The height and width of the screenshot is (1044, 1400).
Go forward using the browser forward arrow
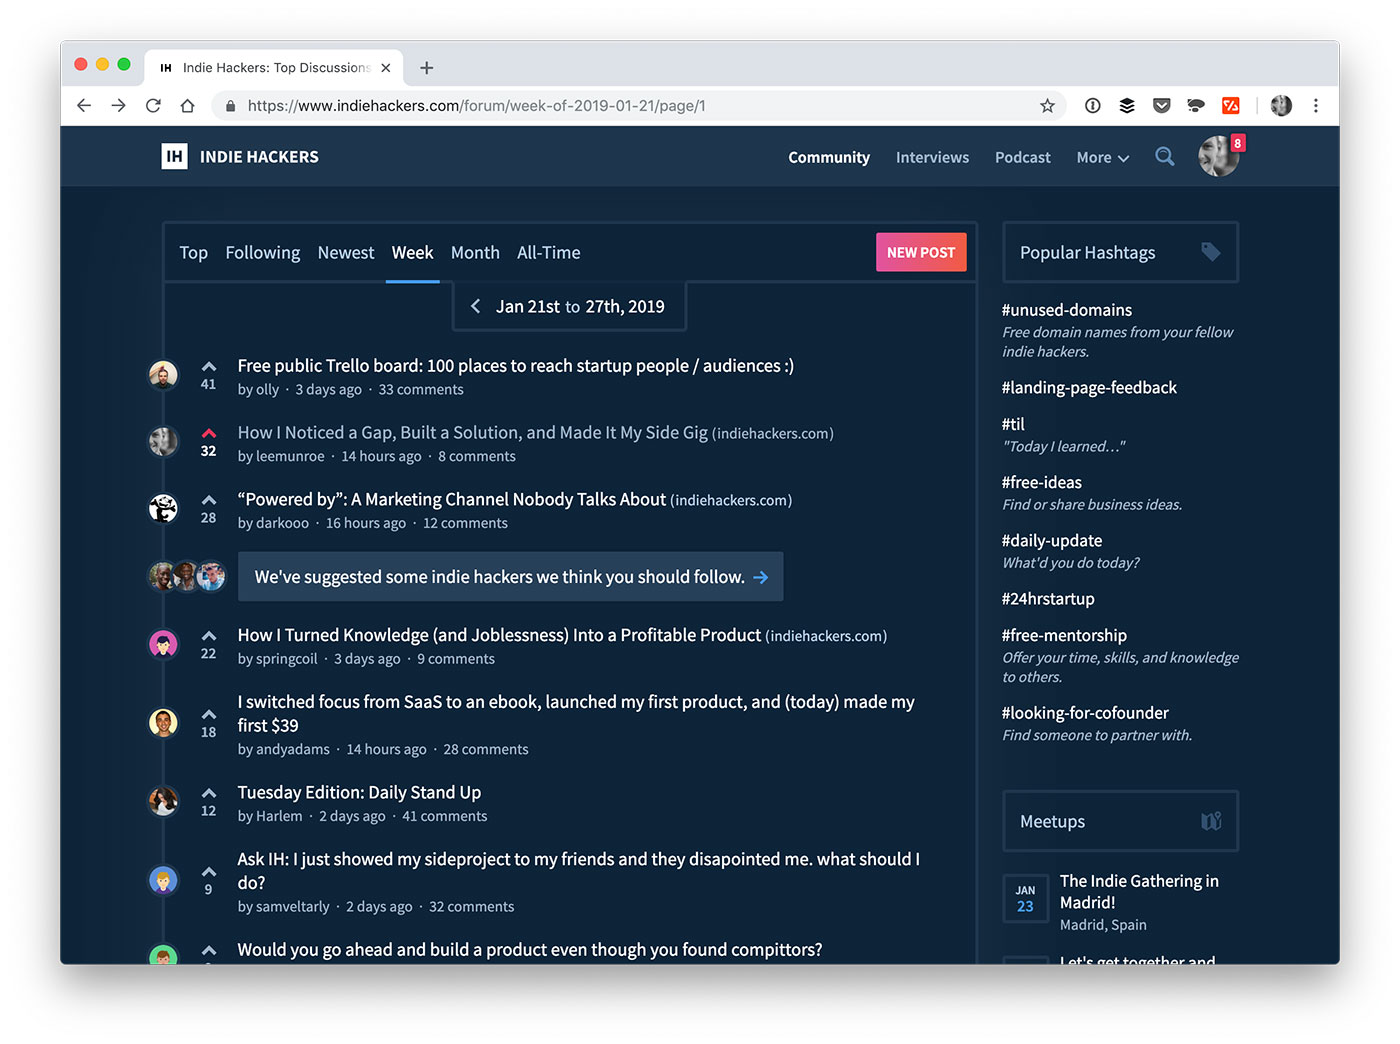click(x=118, y=105)
